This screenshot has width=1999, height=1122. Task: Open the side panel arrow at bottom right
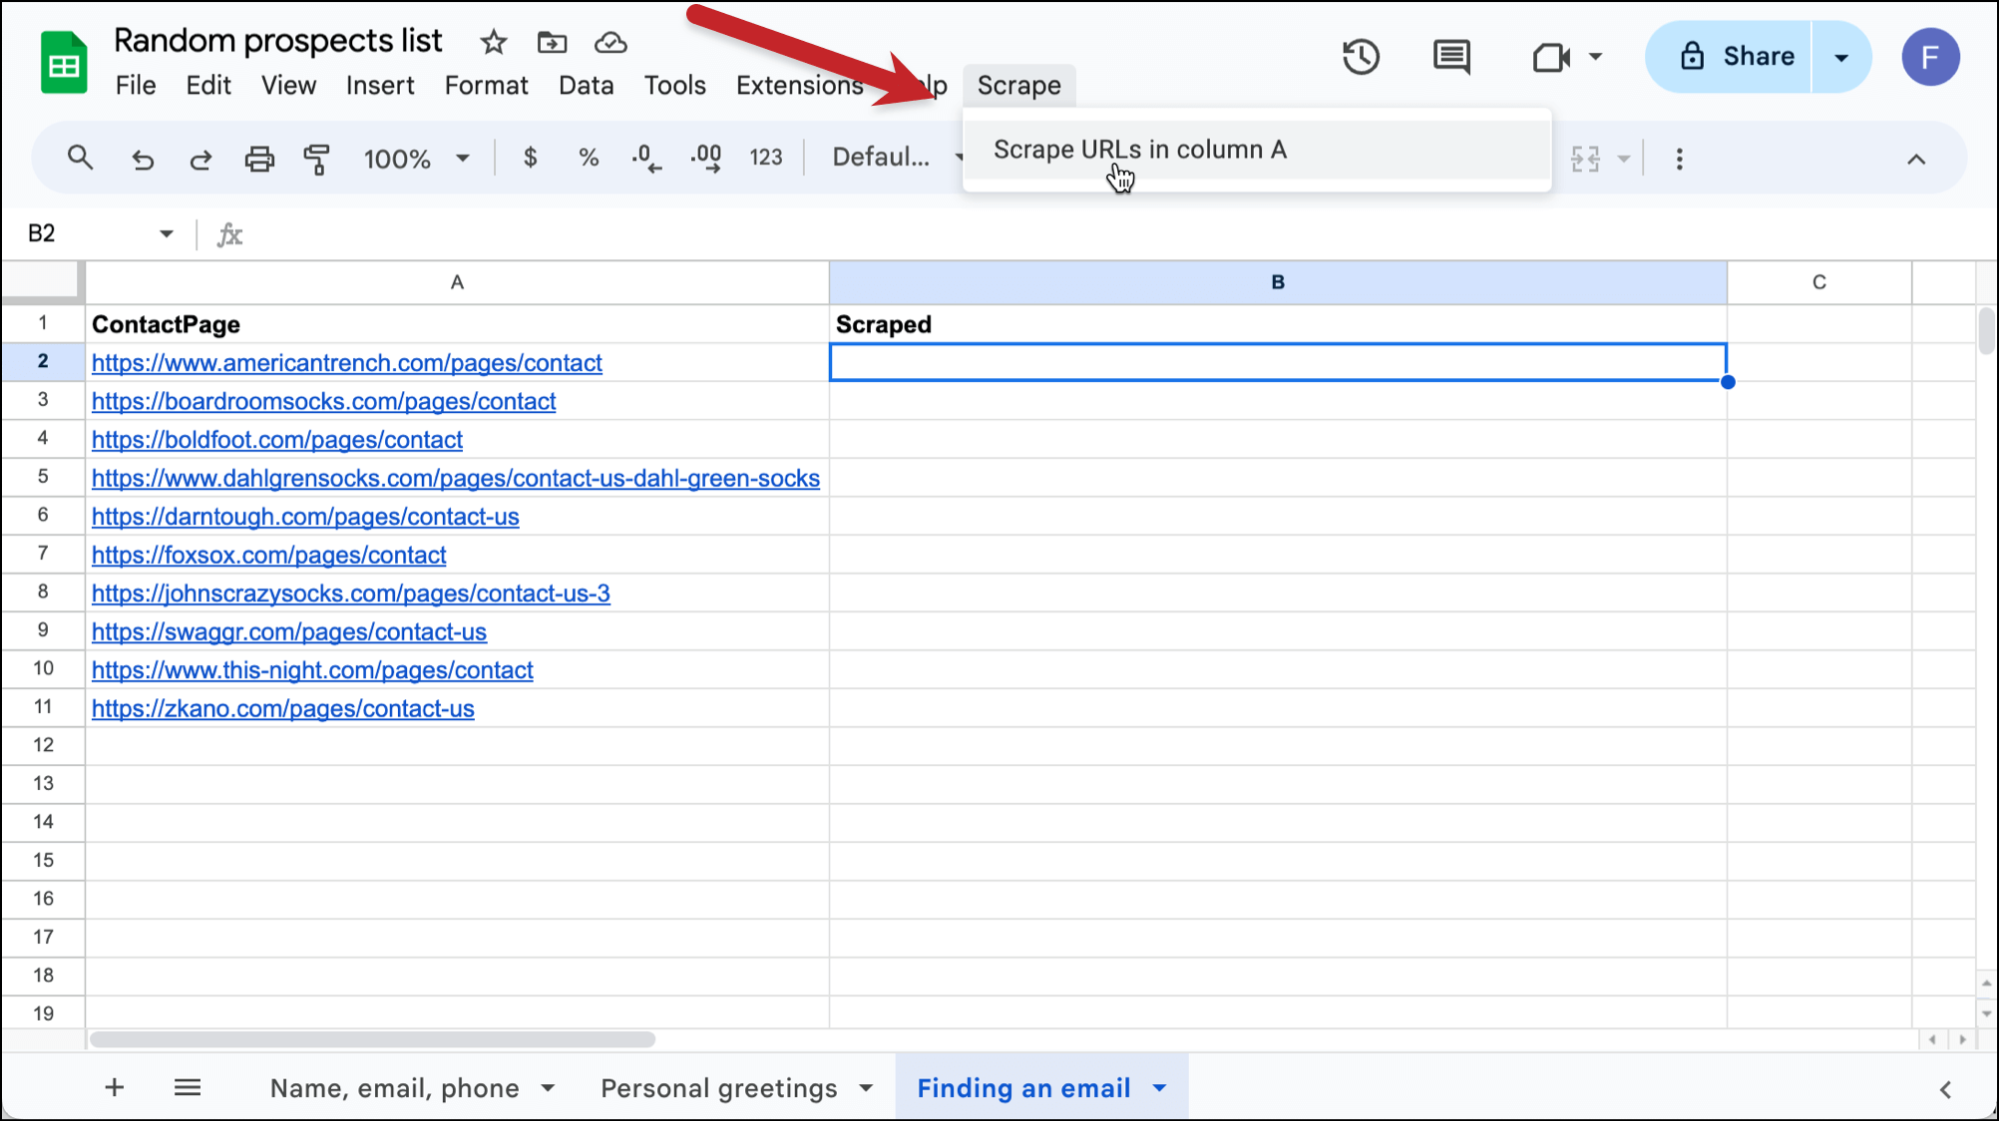(x=1946, y=1089)
